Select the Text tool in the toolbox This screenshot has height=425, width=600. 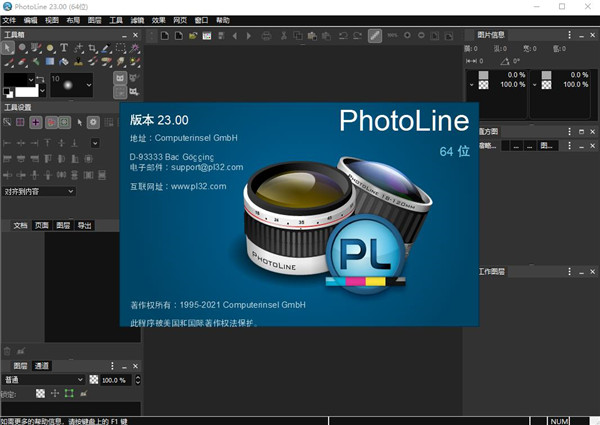click(x=64, y=47)
